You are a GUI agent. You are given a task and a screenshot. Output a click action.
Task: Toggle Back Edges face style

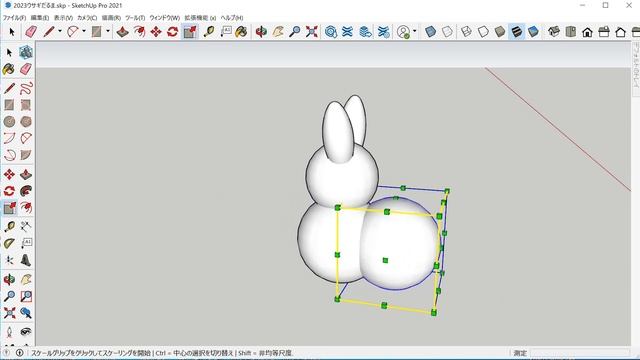[447, 32]
